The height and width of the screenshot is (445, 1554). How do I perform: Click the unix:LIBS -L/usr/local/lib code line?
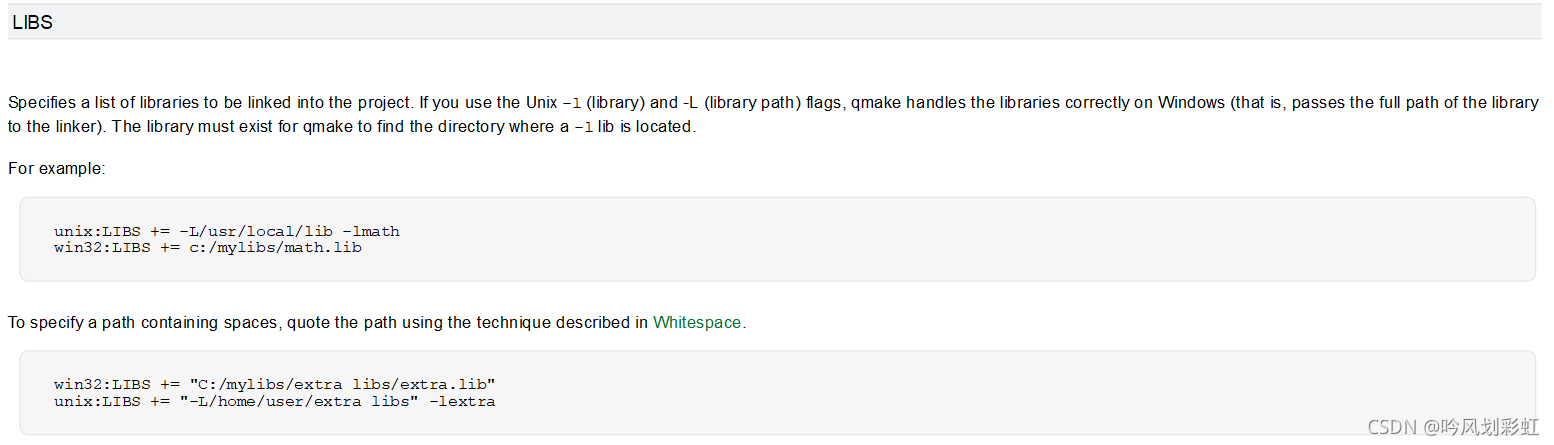227,231
